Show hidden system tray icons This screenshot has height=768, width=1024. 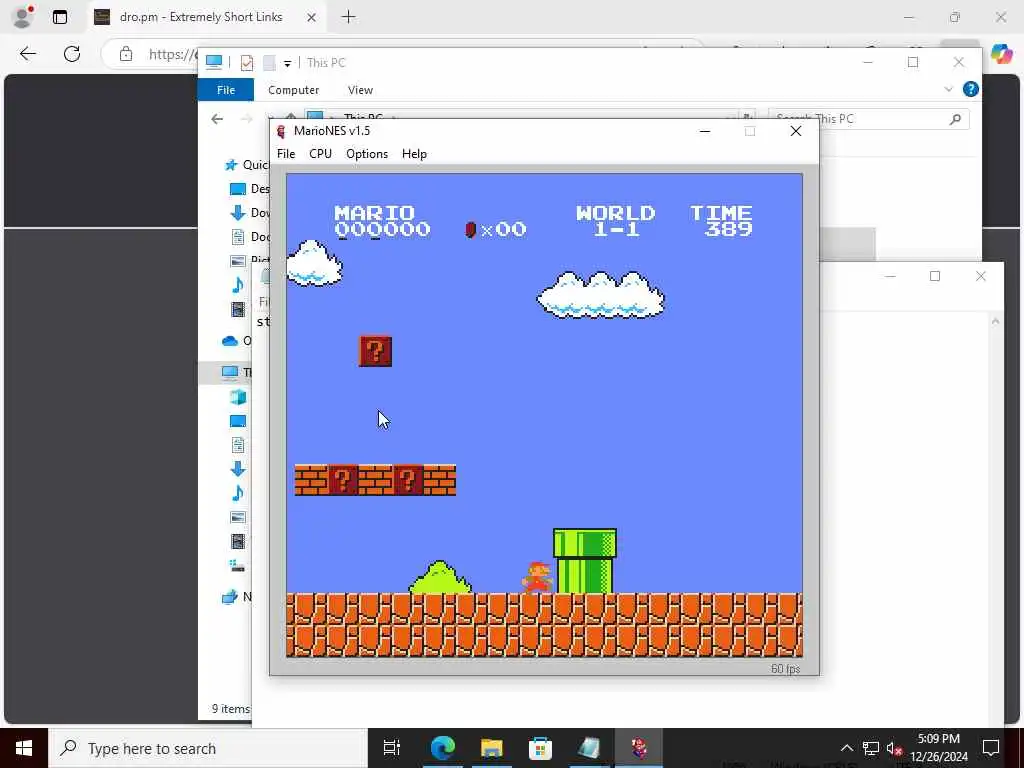(x=846, y=748)
